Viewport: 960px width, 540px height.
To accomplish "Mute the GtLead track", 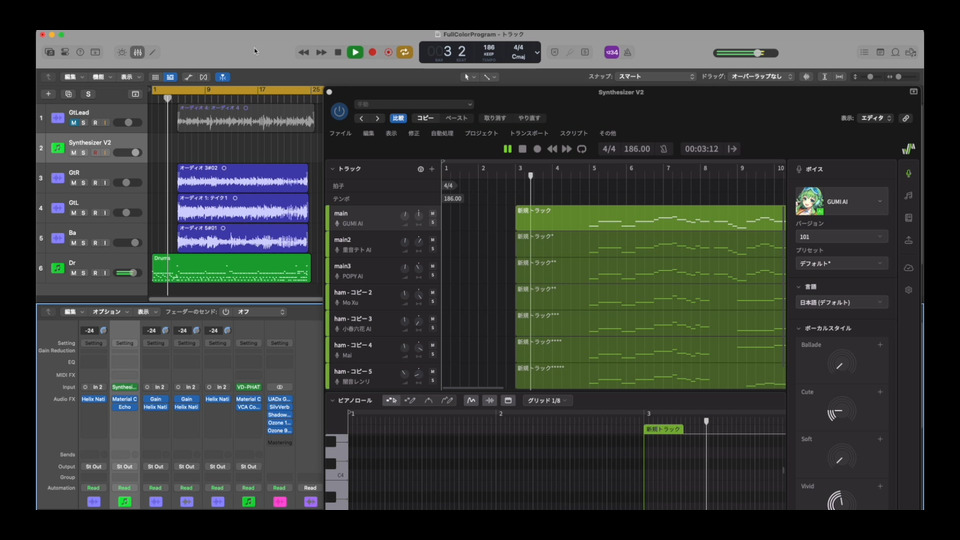I will click(74, 122).
